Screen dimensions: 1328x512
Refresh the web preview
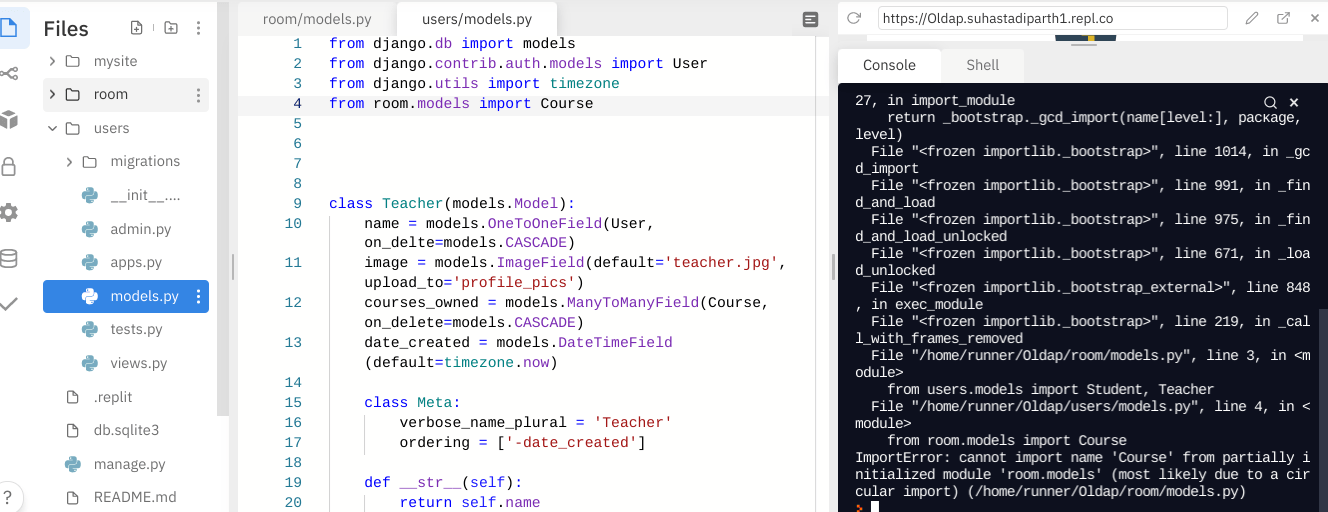(854, 18)
